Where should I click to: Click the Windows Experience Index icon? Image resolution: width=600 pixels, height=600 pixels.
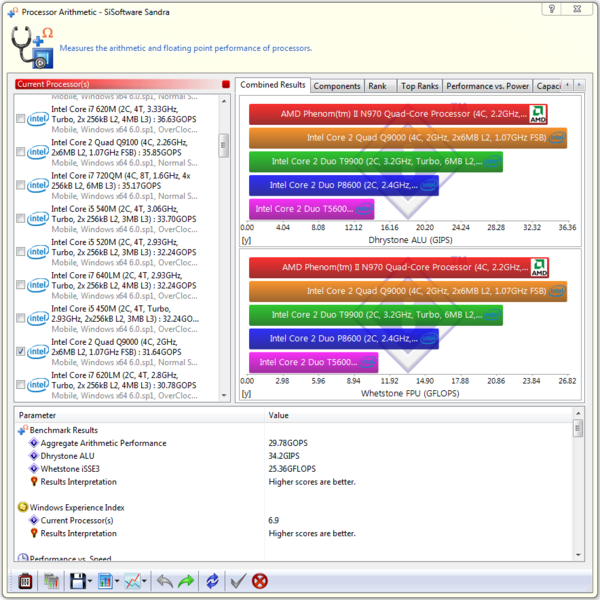coord(23,507)
